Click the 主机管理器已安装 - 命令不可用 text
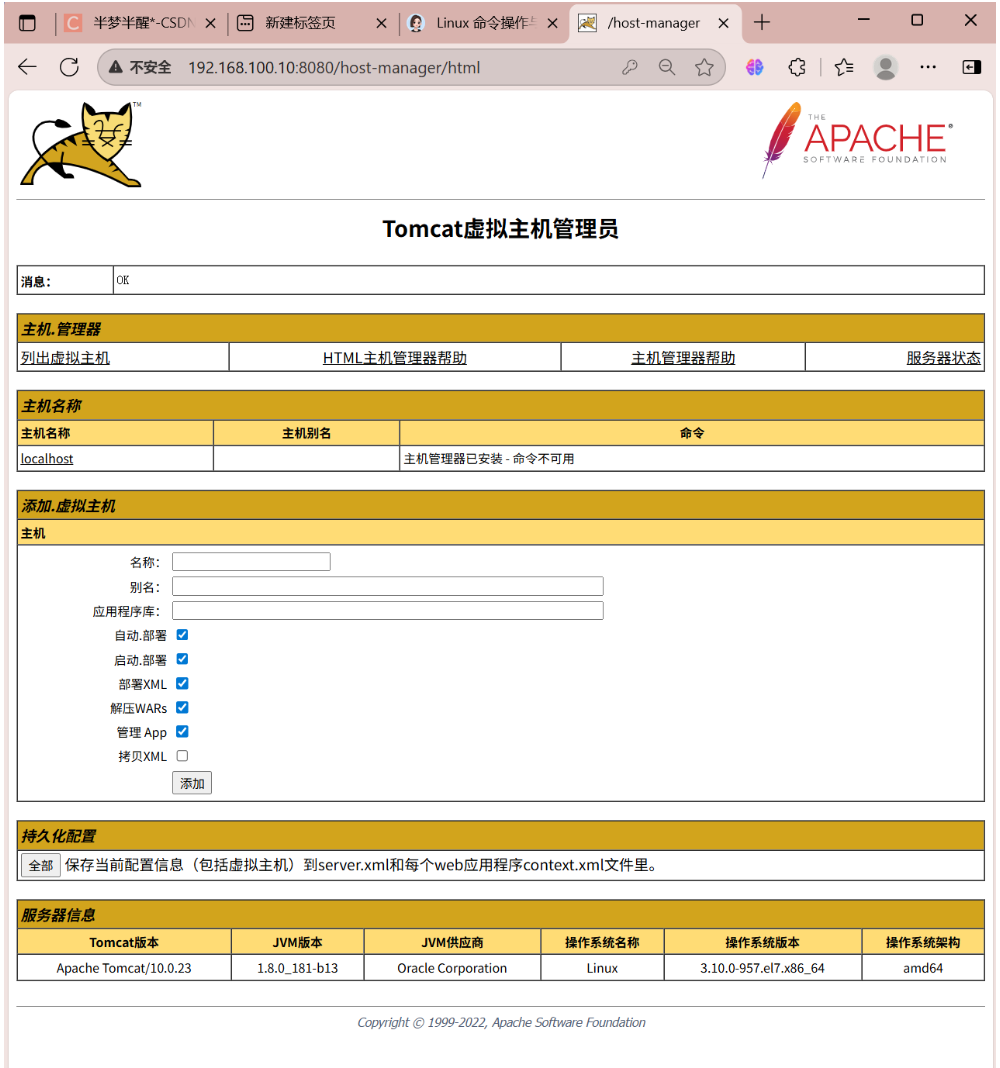 click(x=489, y=458)
